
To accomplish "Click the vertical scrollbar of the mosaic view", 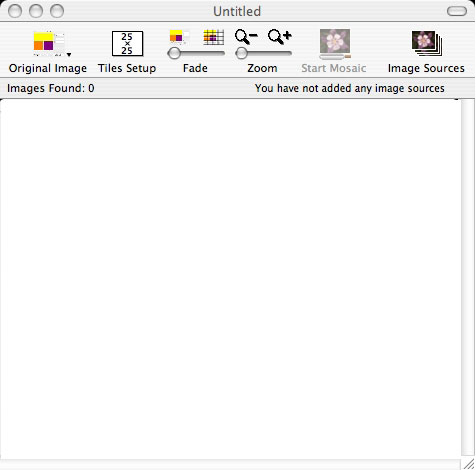I will click(468, 278).
